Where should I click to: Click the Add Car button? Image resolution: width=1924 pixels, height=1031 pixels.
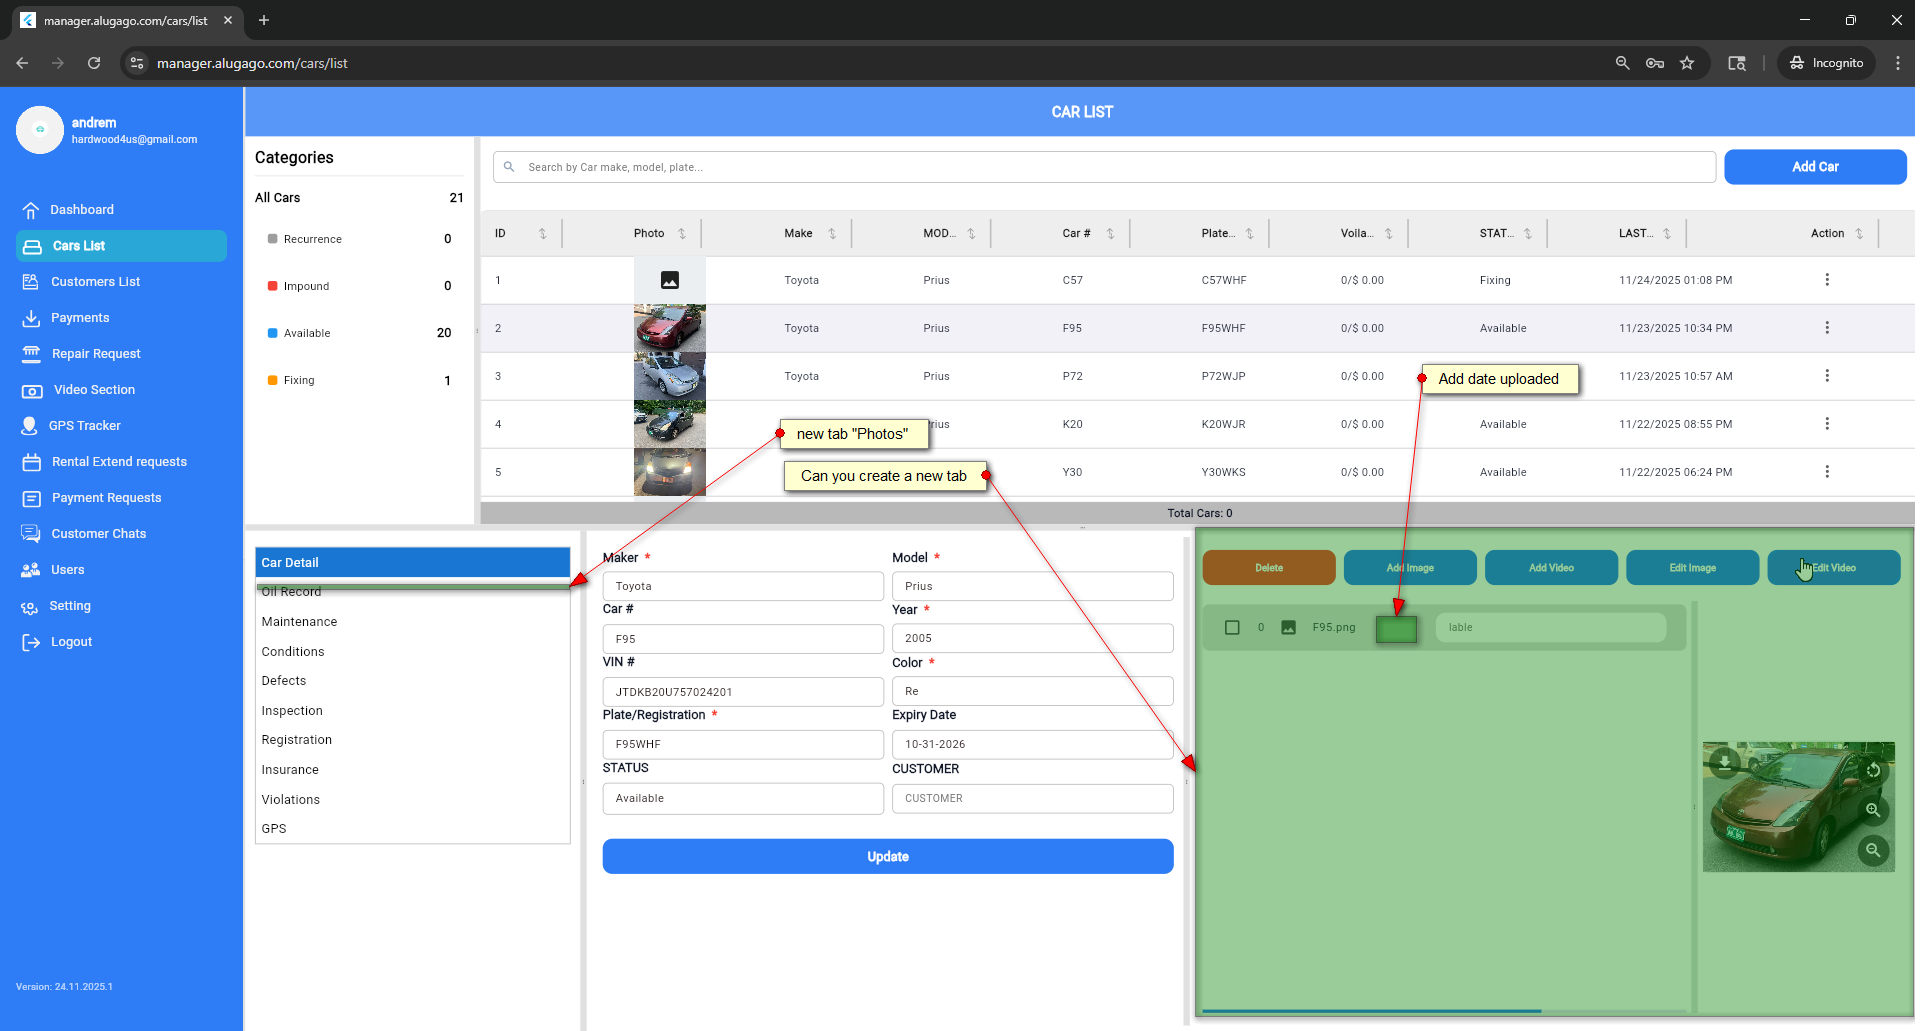point(1814,167)
